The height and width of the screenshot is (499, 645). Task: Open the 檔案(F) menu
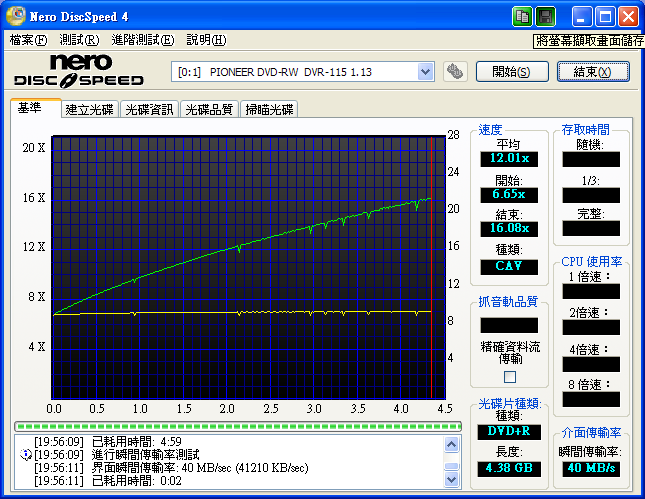pos(28,40)
